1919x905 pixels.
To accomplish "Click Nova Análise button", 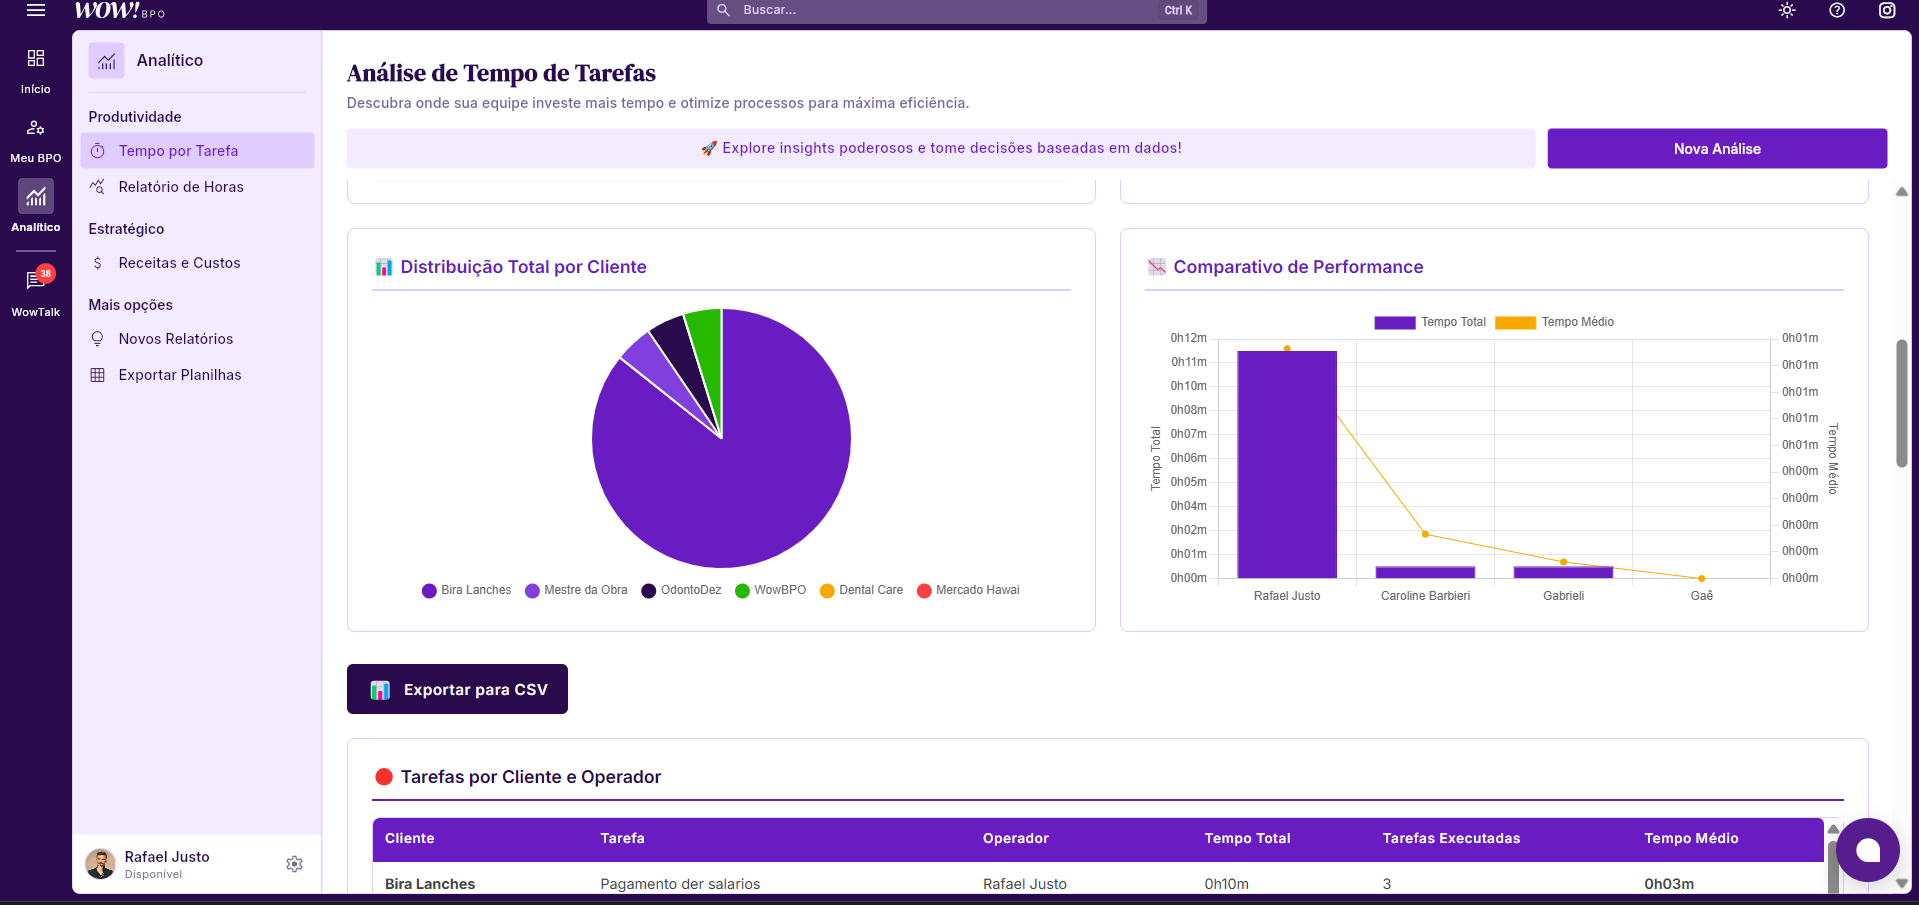I will tap(1716, 148).
